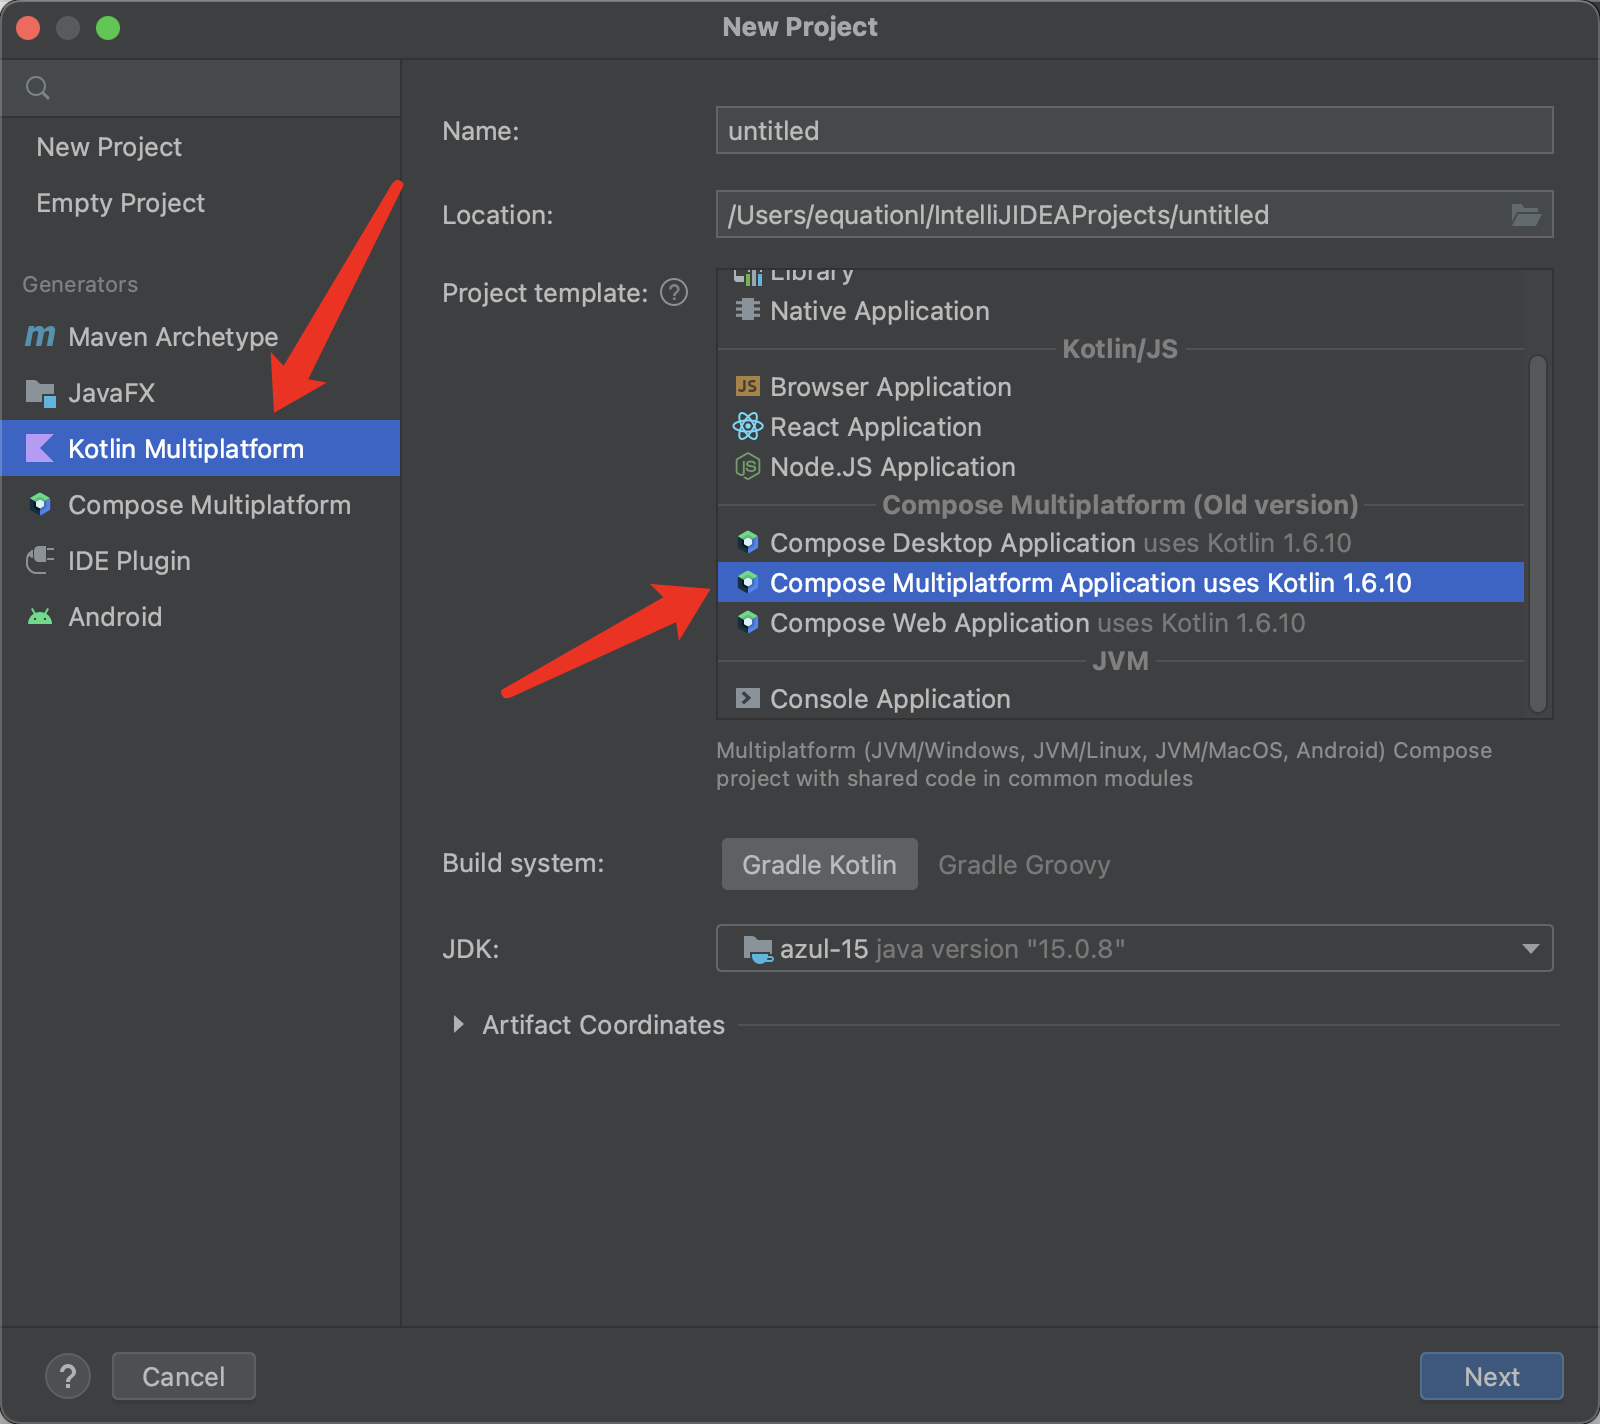
Task: Expand Artifact Coordinates section
Action: 458,1024
